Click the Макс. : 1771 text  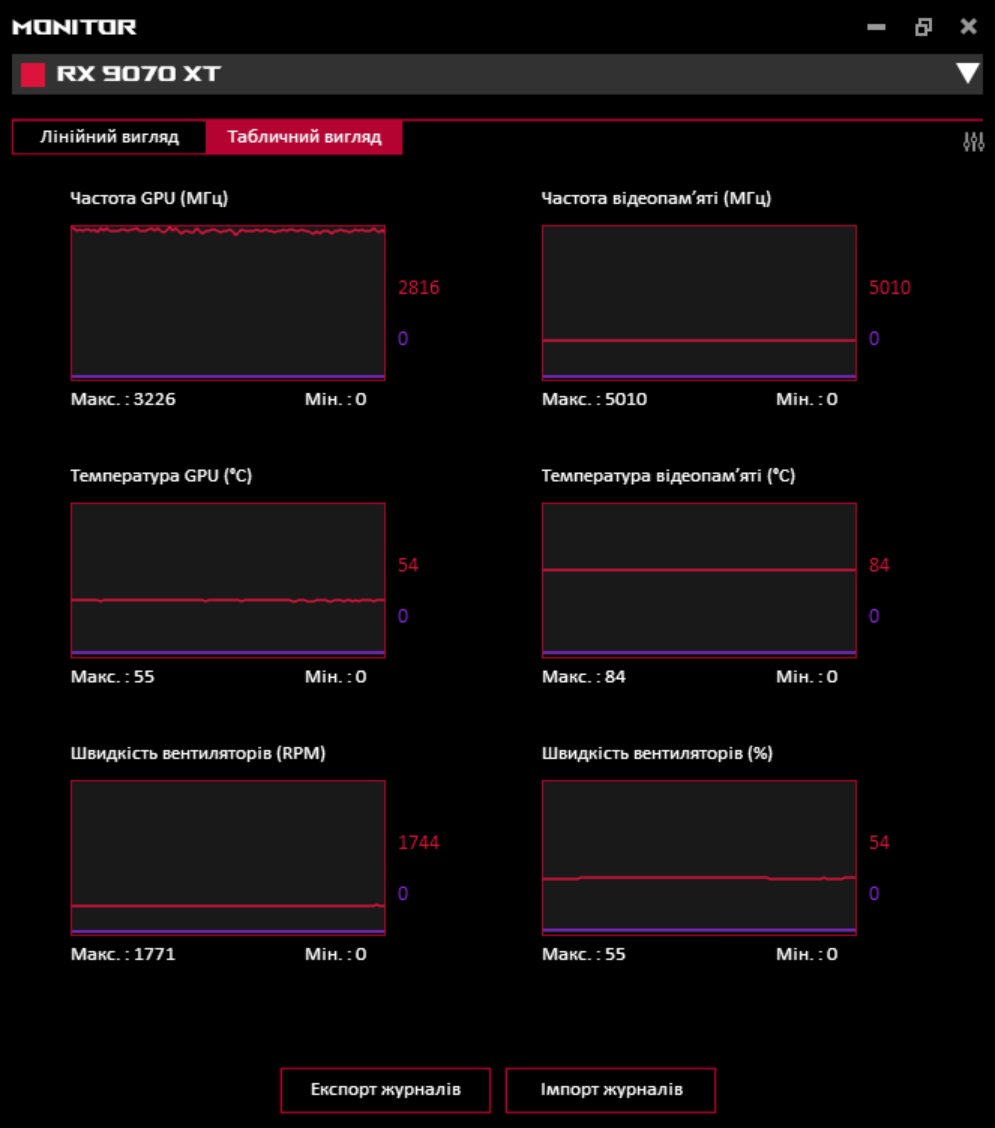click(123, 955)
